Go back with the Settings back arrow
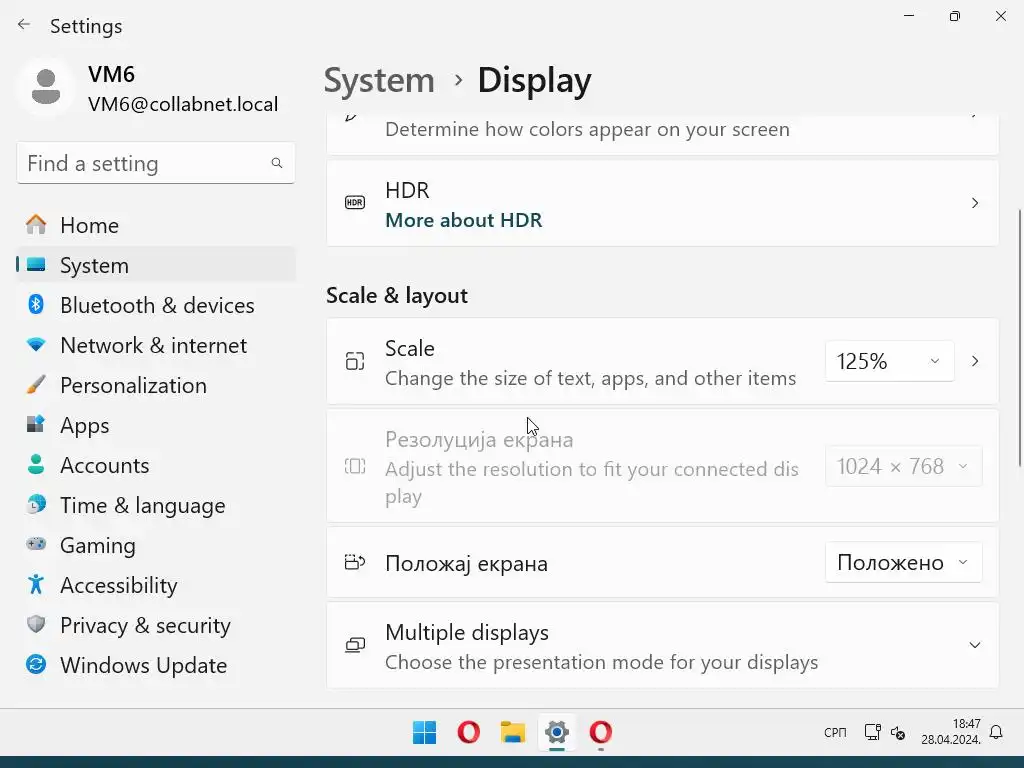This screenshot has width=1024, height=768. coord(24,25)
